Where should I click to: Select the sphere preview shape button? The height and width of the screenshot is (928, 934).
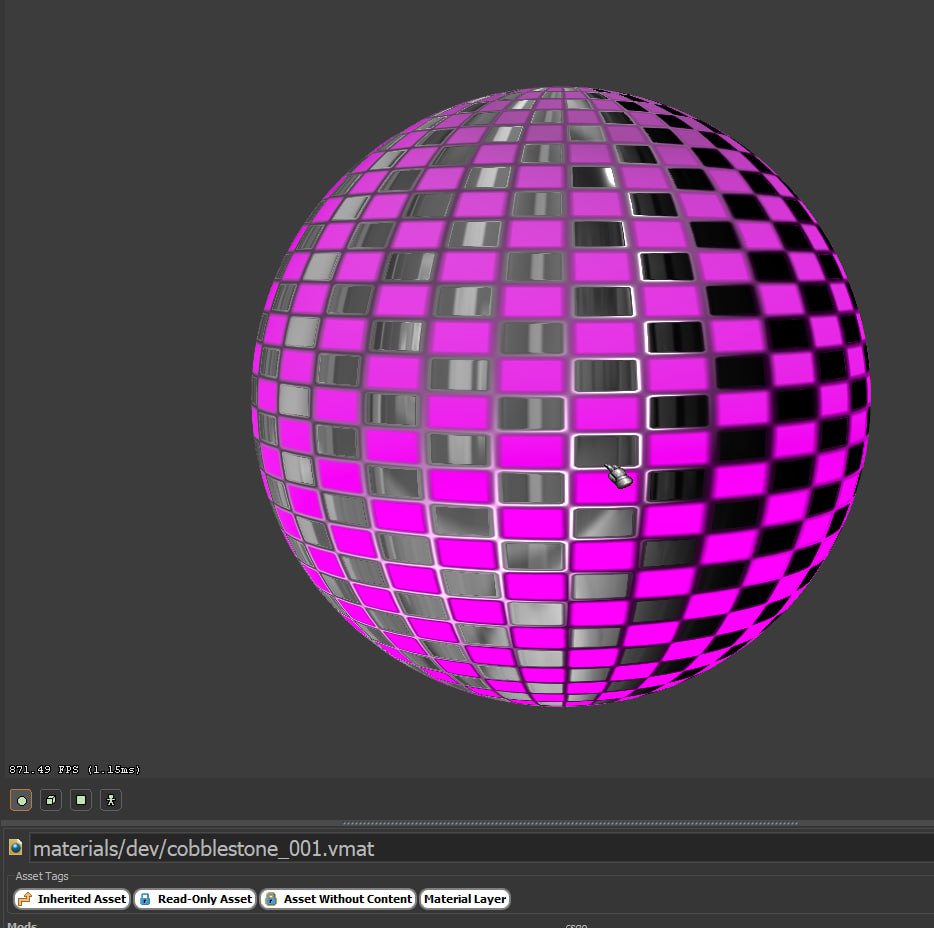(21, 800)
